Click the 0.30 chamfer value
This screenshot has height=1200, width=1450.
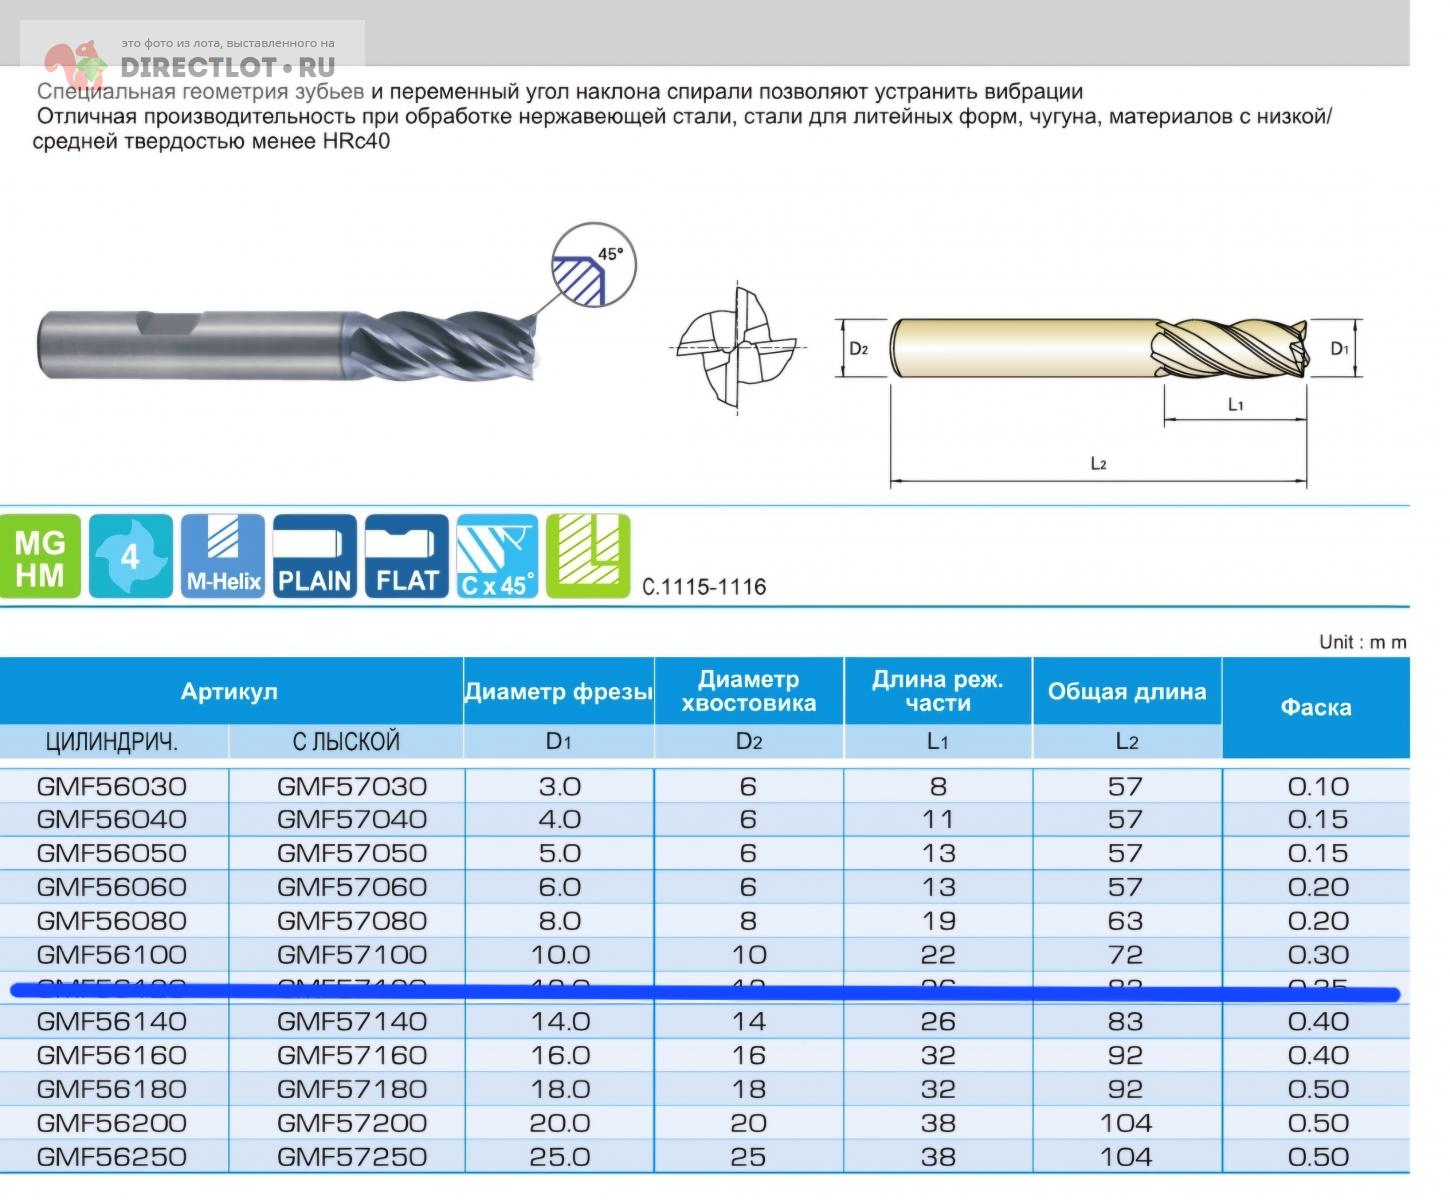(1318, 954)
